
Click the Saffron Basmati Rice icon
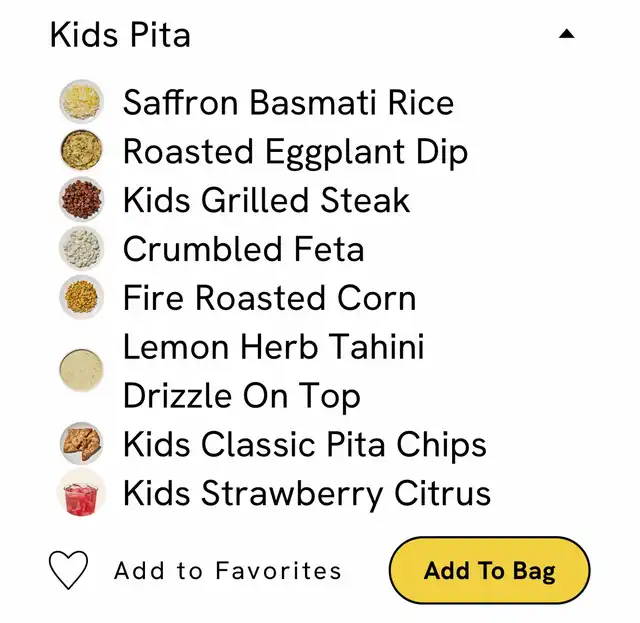pos(81,102)
